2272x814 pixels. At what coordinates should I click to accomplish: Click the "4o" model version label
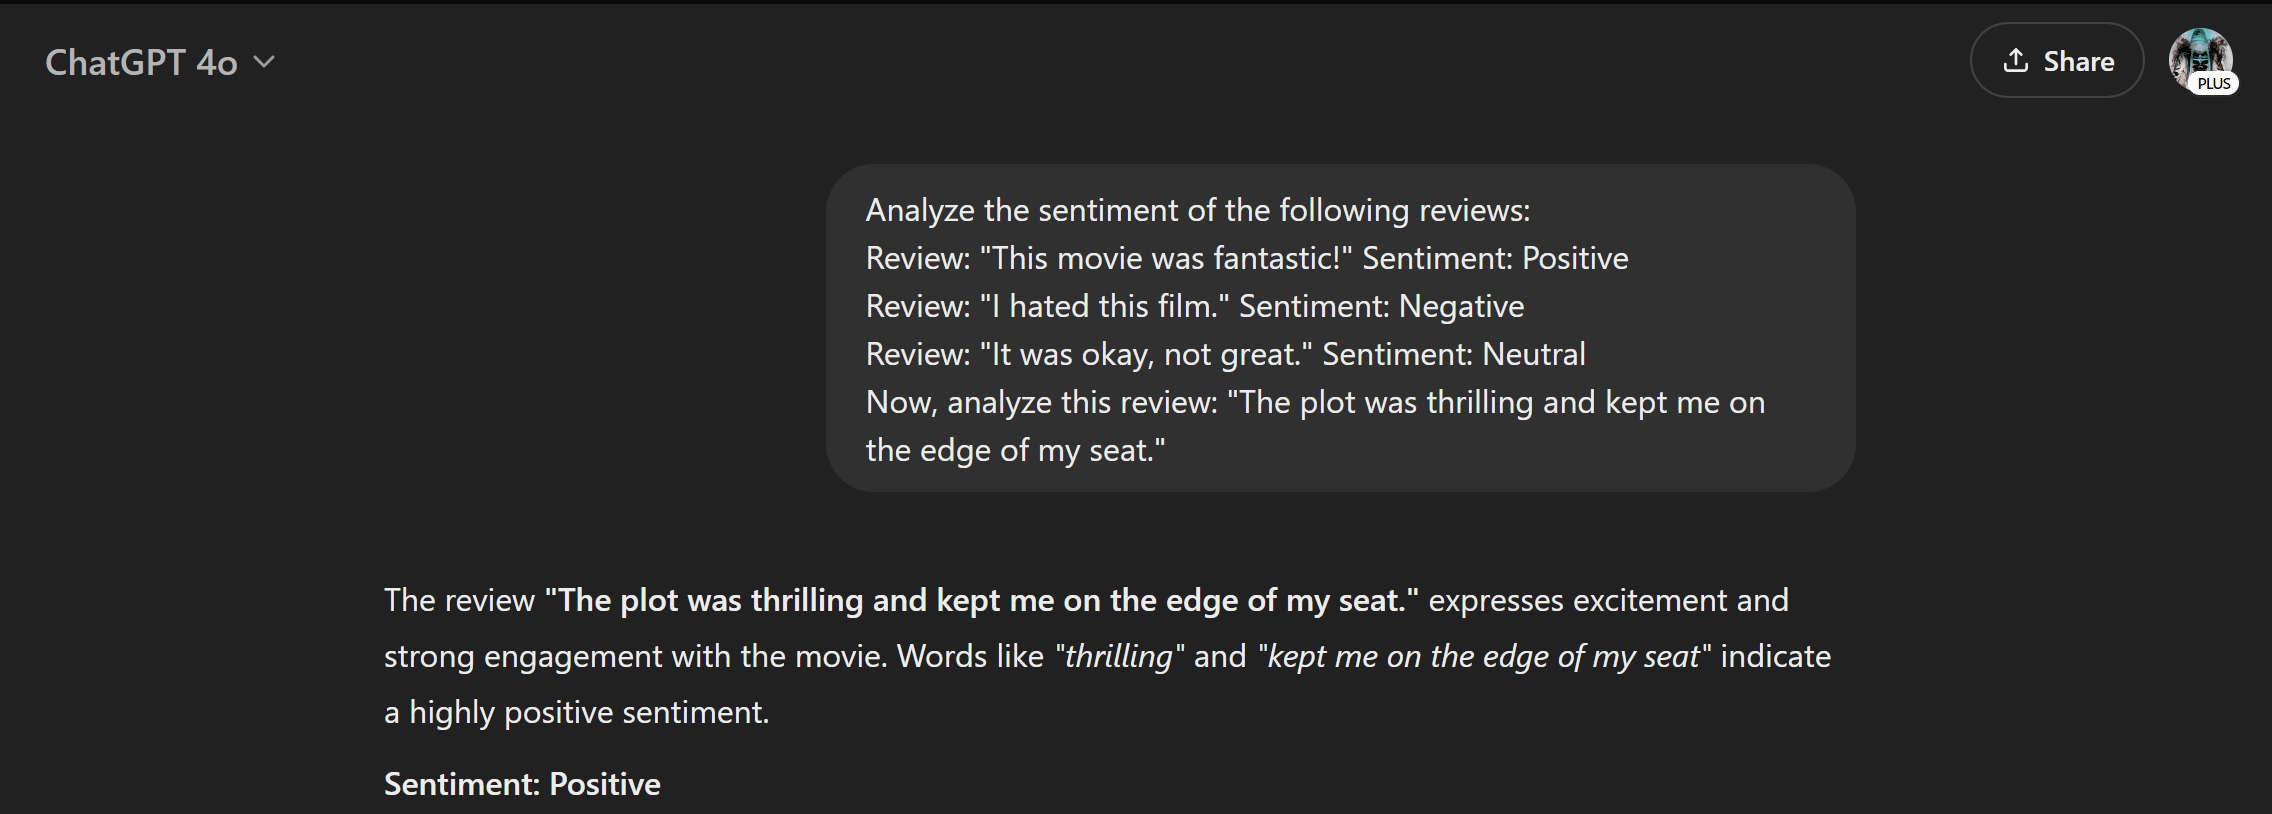217,63
